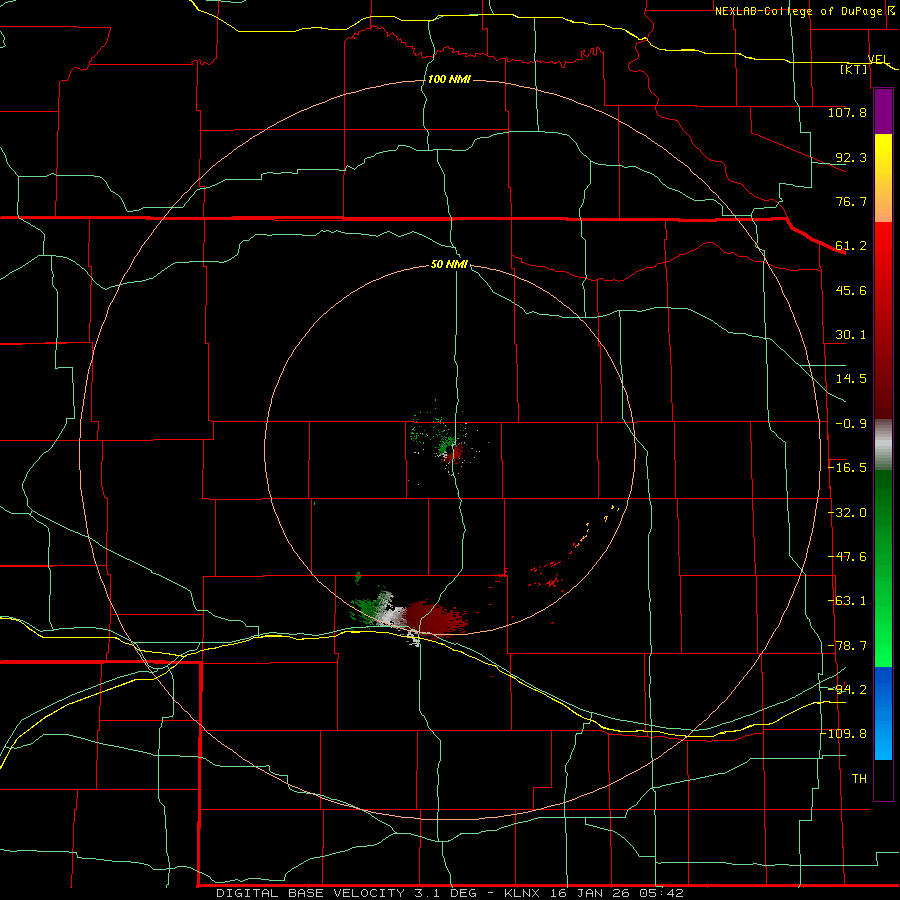Click the blue segment of the velocity color bar
The height and width of the screenshot is (900, 900).
883,713
